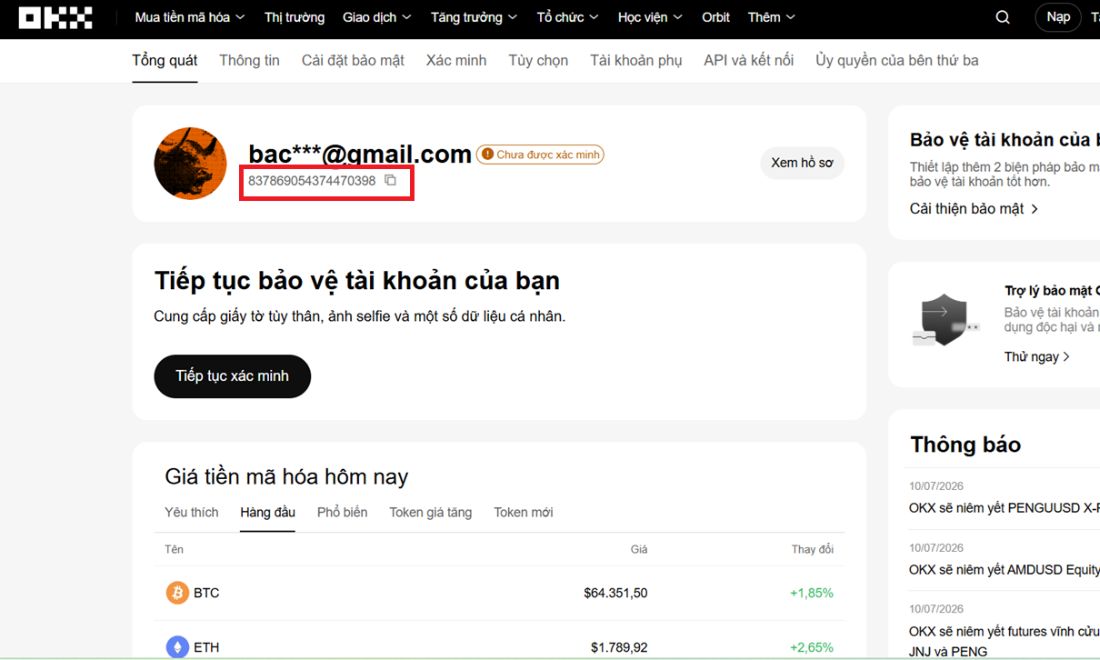This screenshot has height=660, width=1100.
Task: Select the 'Phổ biến' token tab
Action: point(342,512)
